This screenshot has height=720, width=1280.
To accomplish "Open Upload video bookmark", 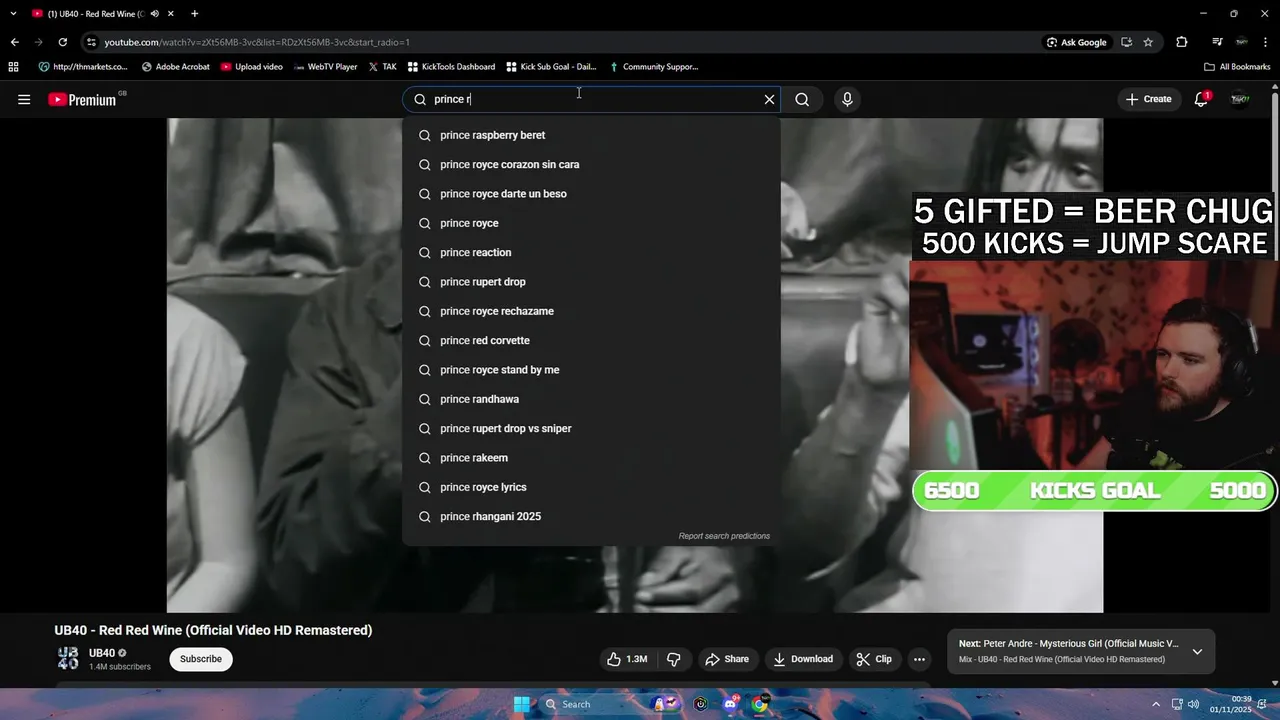I will 252,67.
